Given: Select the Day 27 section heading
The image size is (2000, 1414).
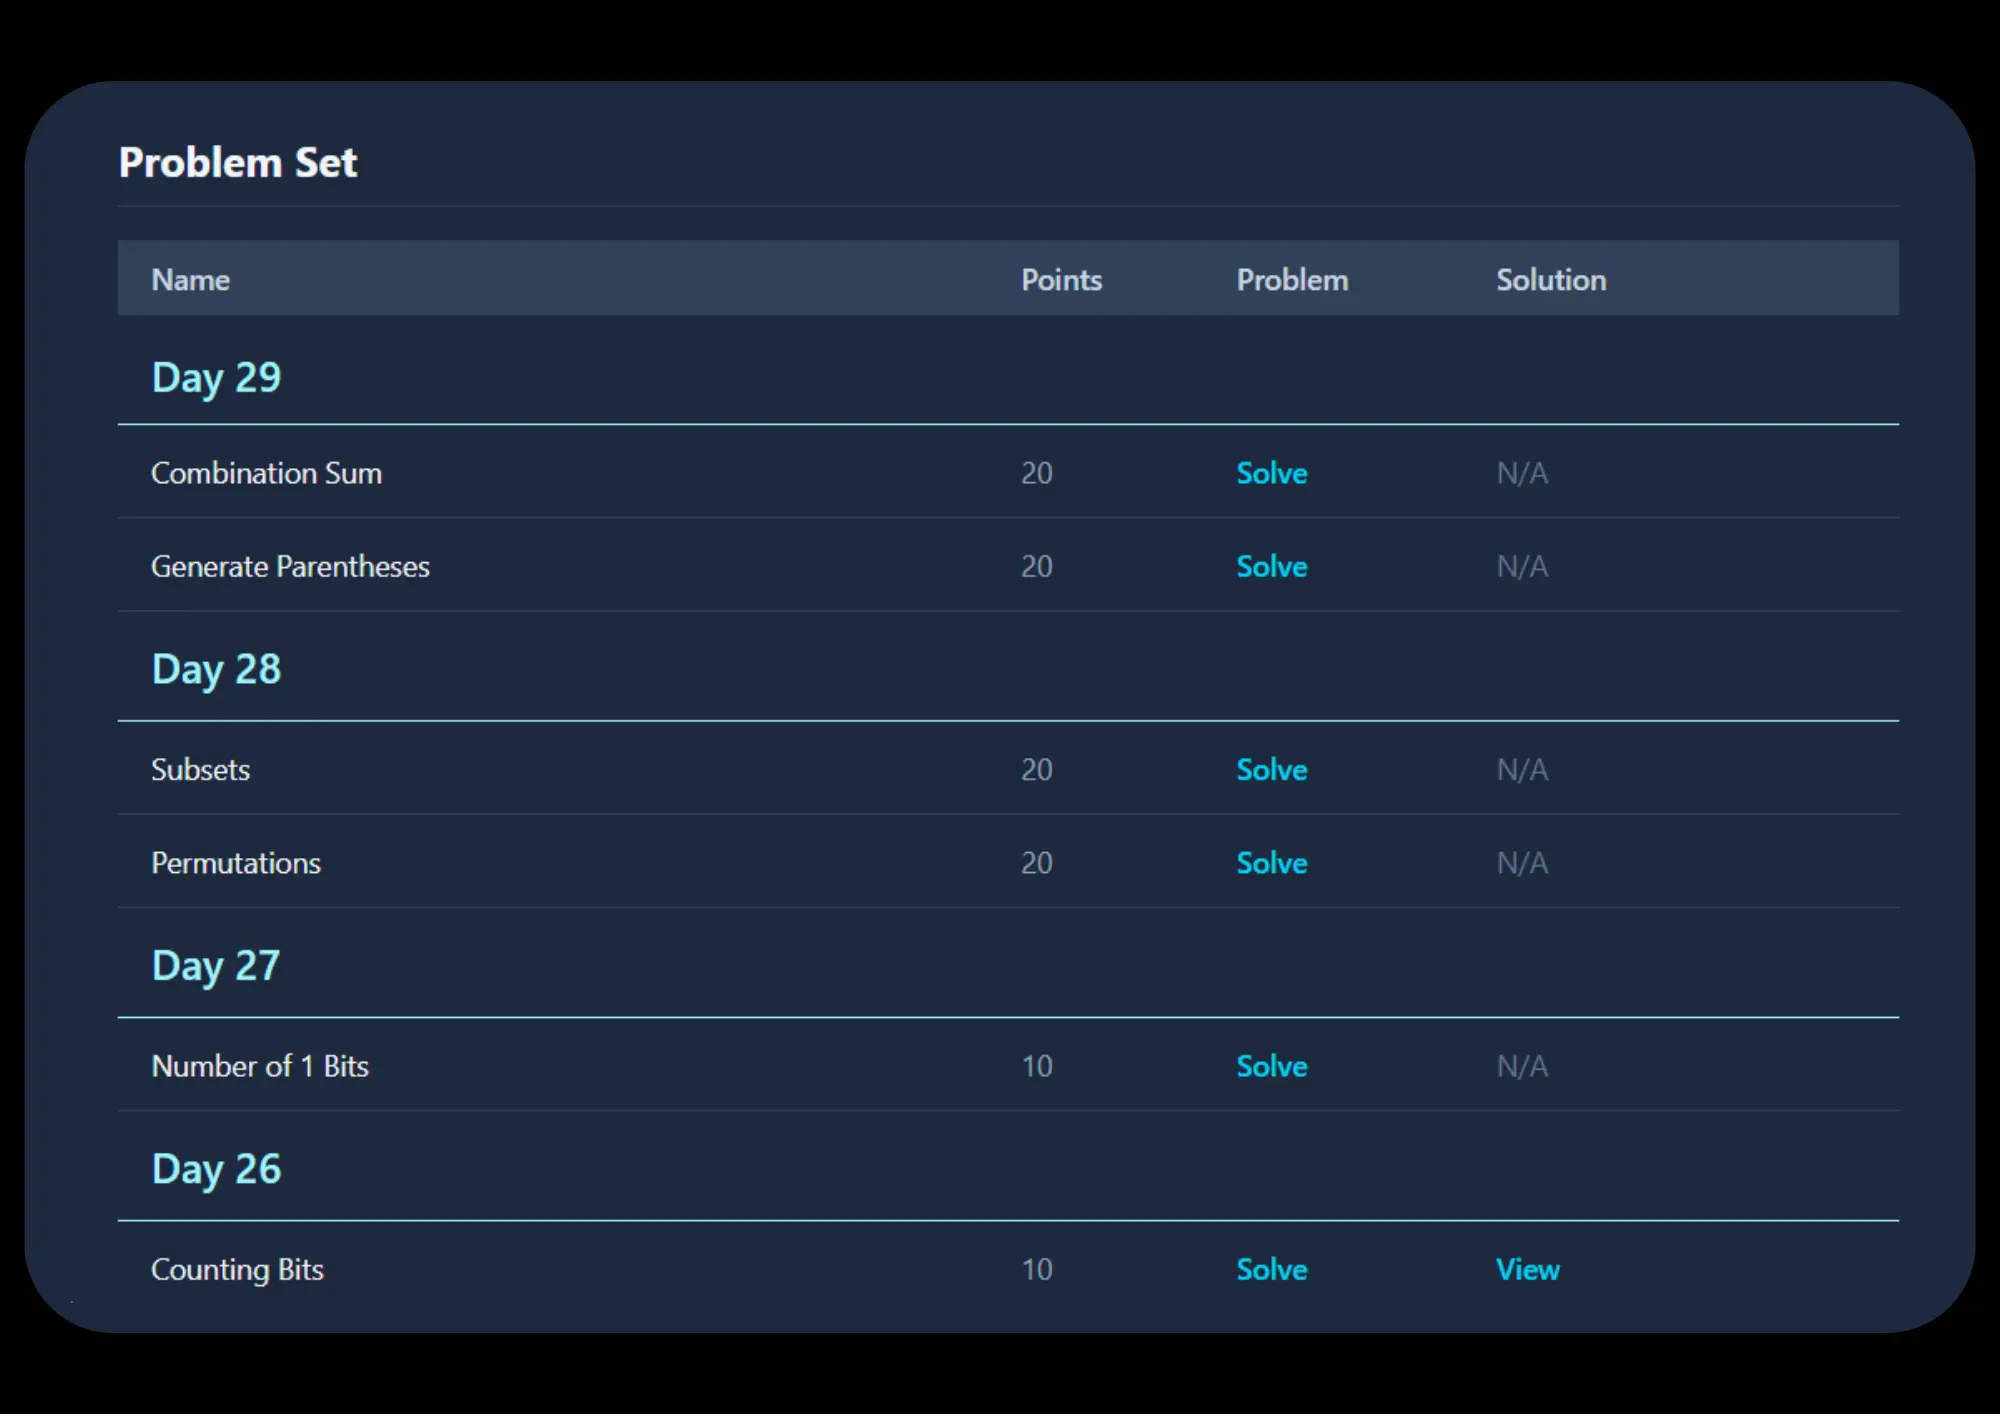Looking at the screenshot, I should click(216, 966).
